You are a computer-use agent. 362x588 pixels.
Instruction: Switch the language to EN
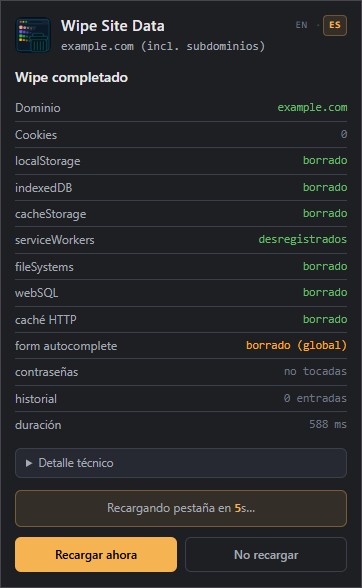(301, 25)
